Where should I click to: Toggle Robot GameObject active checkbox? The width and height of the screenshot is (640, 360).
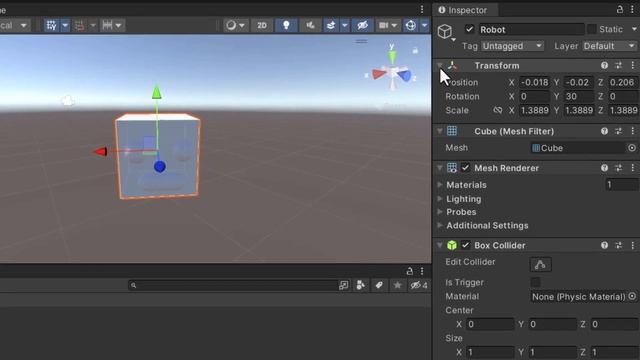pos(469,29)
